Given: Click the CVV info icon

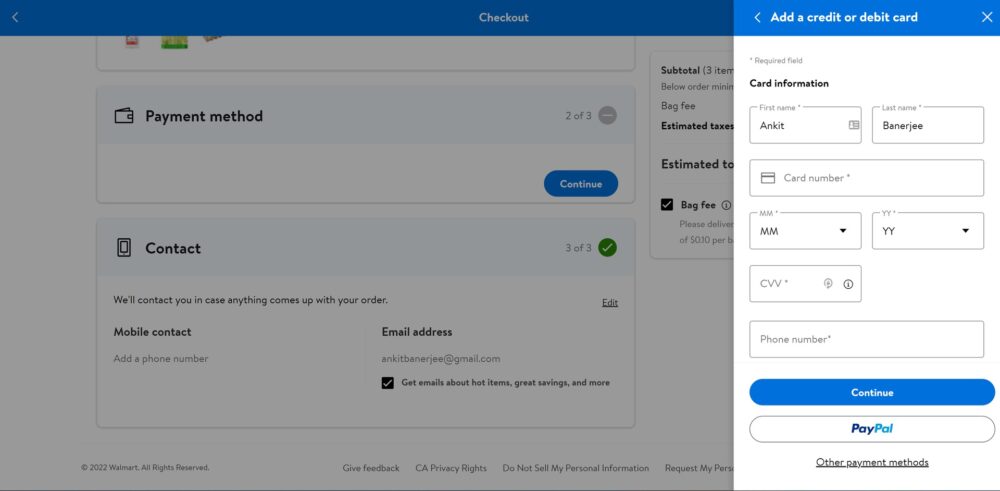Looking at the screenshot, I should click(x=848, y=284).
